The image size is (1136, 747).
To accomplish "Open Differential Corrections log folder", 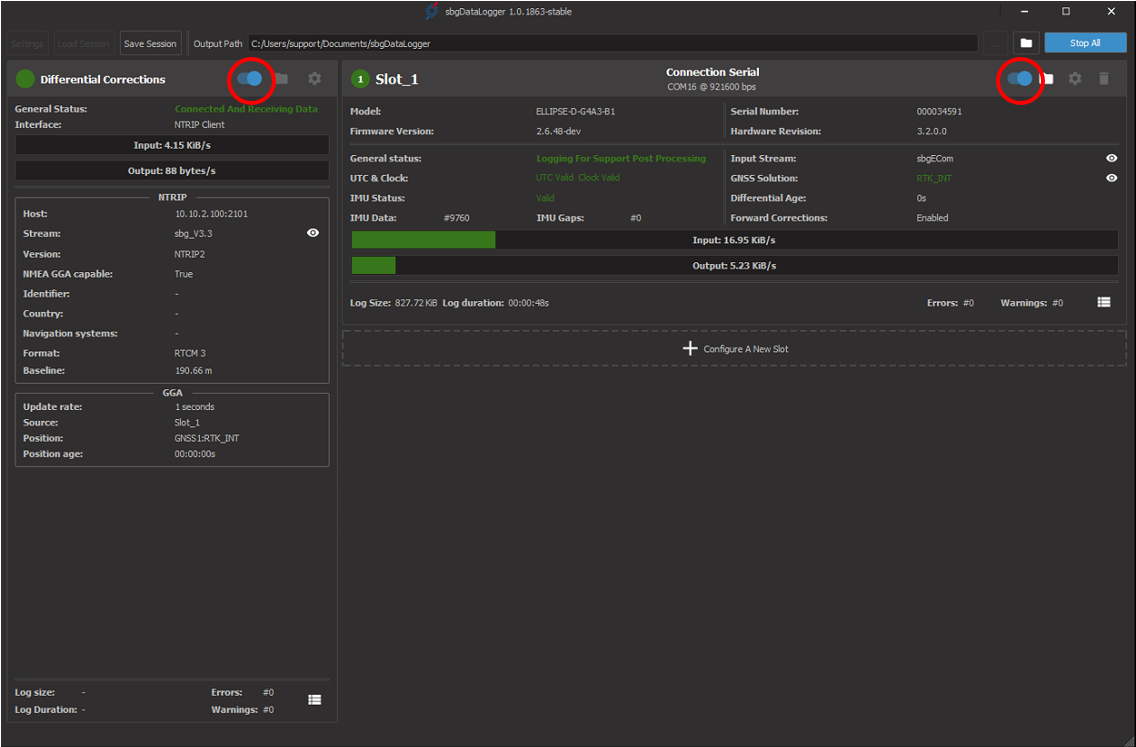I will click(282, 79).
